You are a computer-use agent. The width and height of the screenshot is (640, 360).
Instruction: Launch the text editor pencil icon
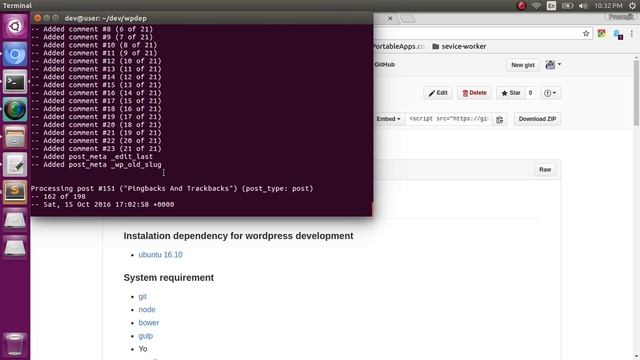tap(15, 165)
